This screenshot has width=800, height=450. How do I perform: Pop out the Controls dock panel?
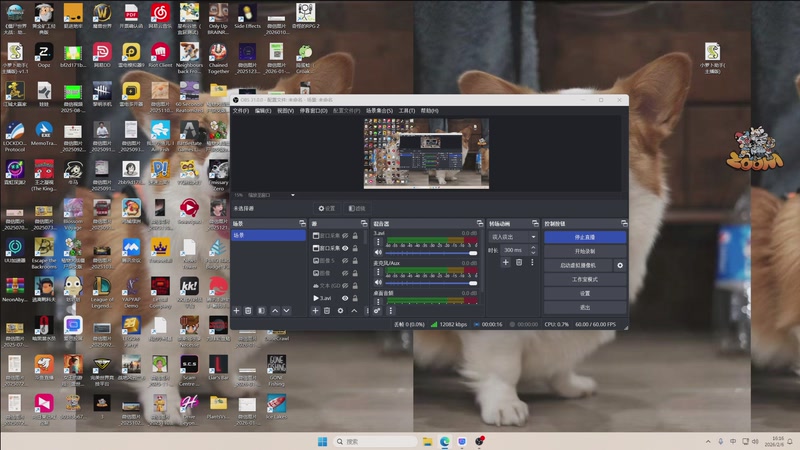pos(624,223)
